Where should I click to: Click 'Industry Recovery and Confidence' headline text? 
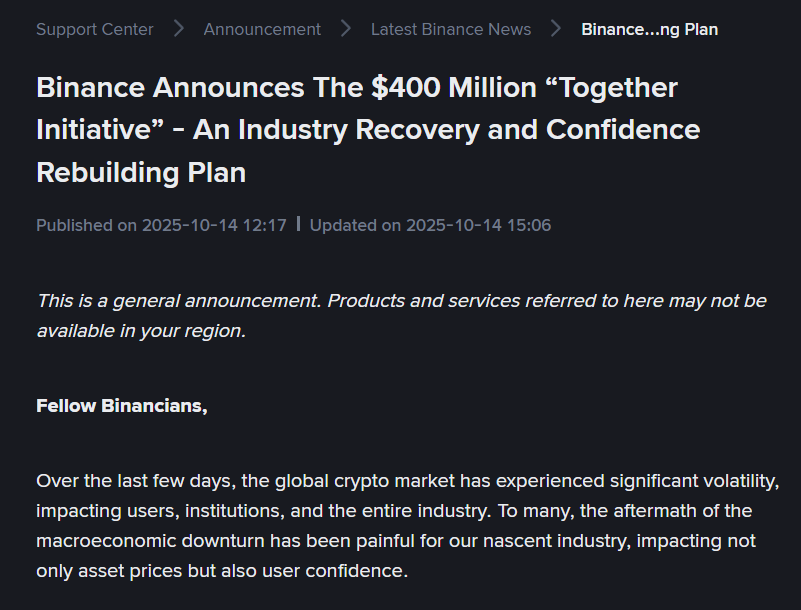[x=446, y=130]
